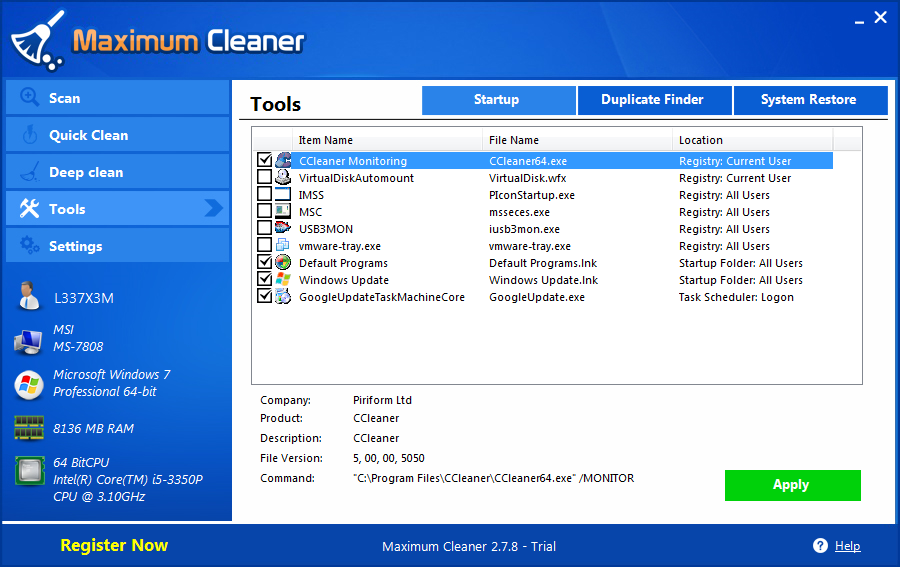Click the 8136 MB RAM text
900x567 pixels.
click(94, 429)
